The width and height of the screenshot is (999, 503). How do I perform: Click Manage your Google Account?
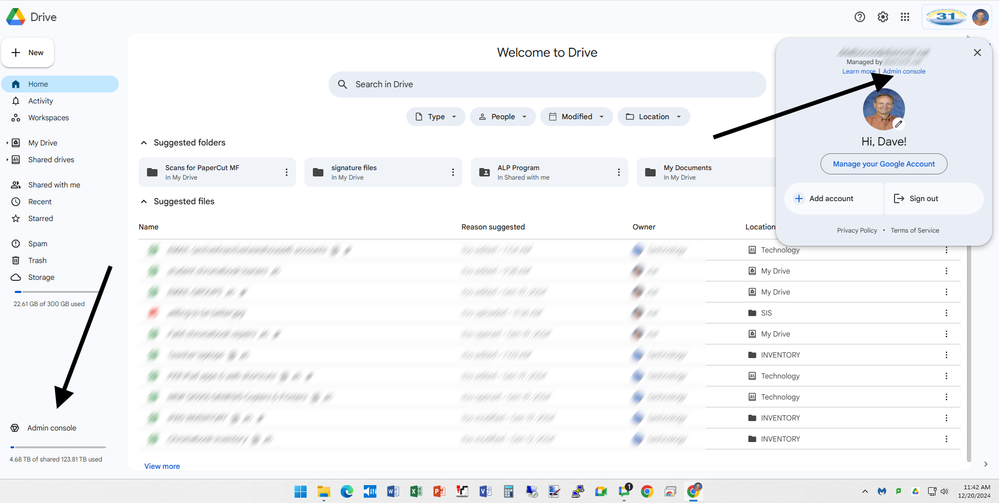tap(884, 164)
